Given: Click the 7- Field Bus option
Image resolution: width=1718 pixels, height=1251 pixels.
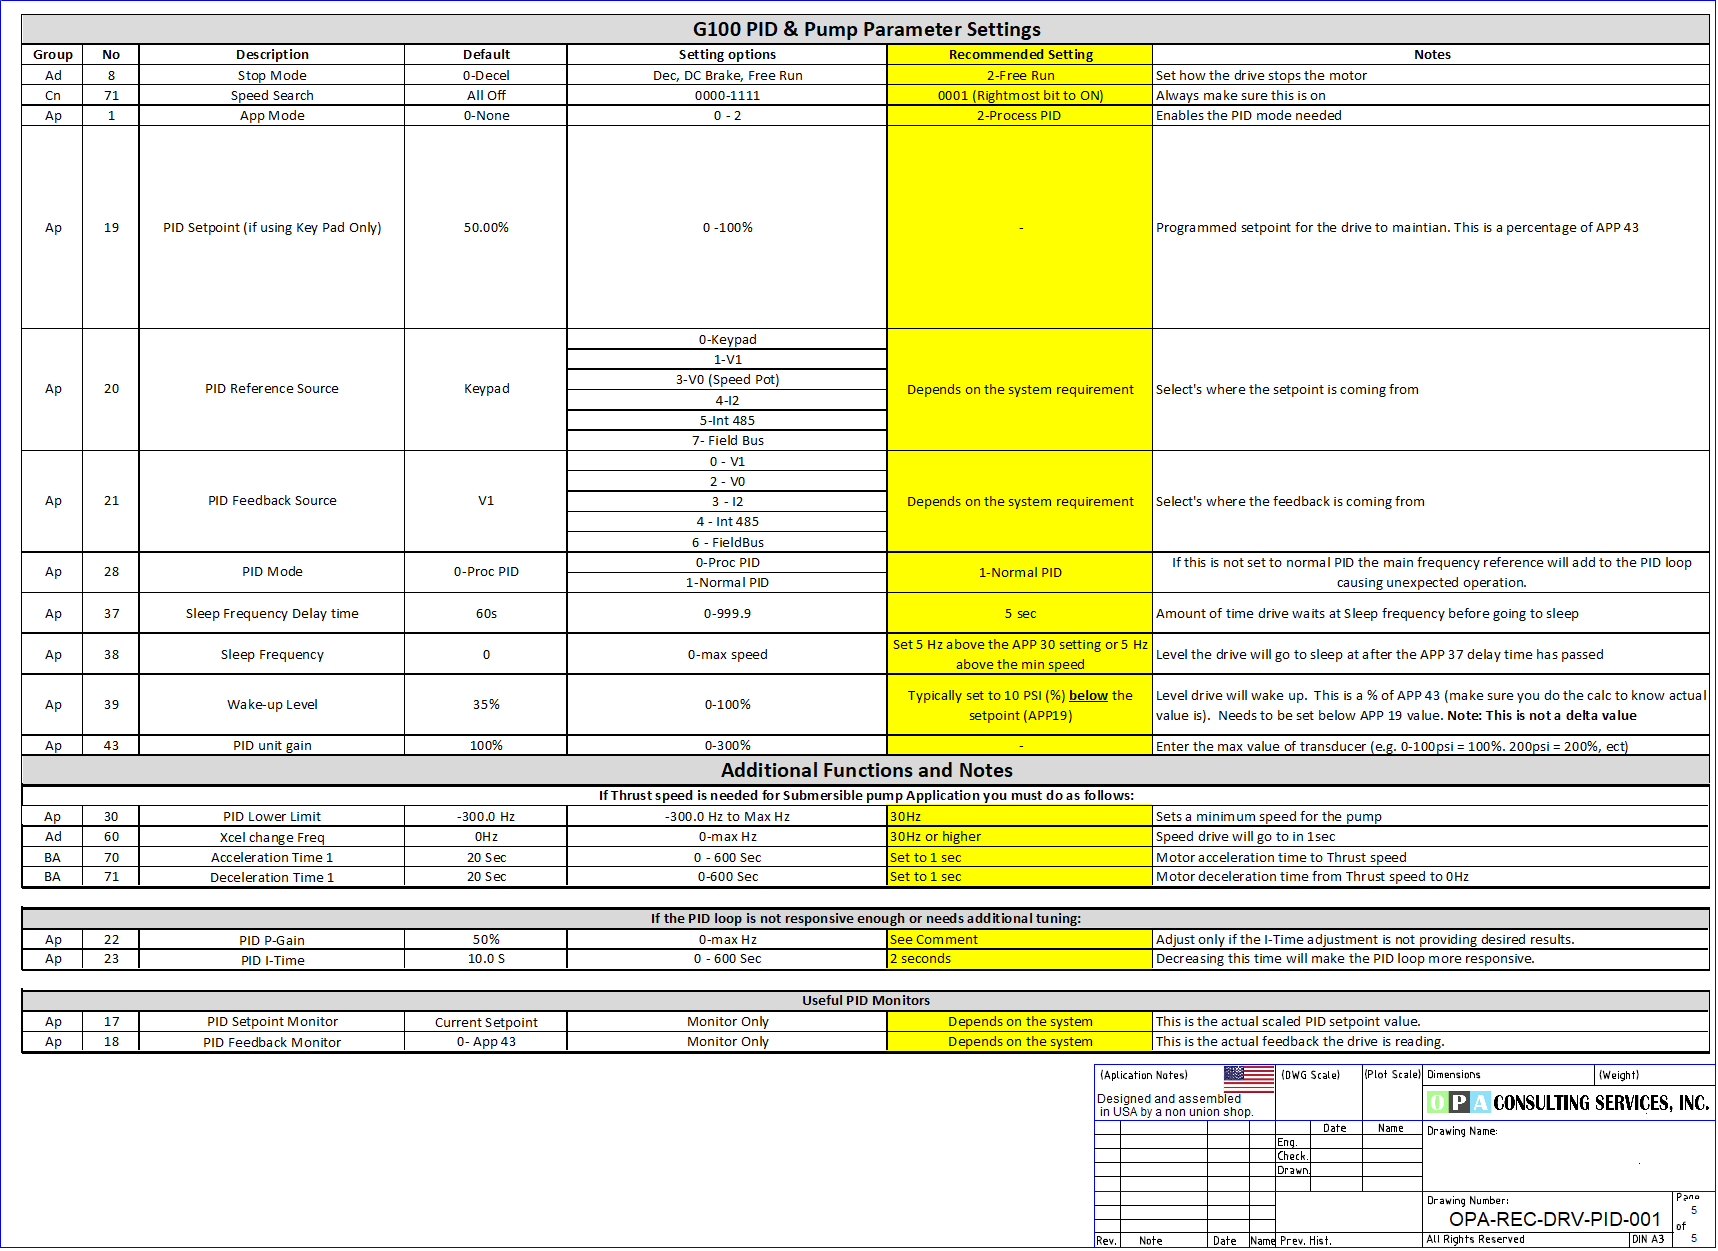Looking at the screenshot, I should pyautogui.click(x=727, y=441).
